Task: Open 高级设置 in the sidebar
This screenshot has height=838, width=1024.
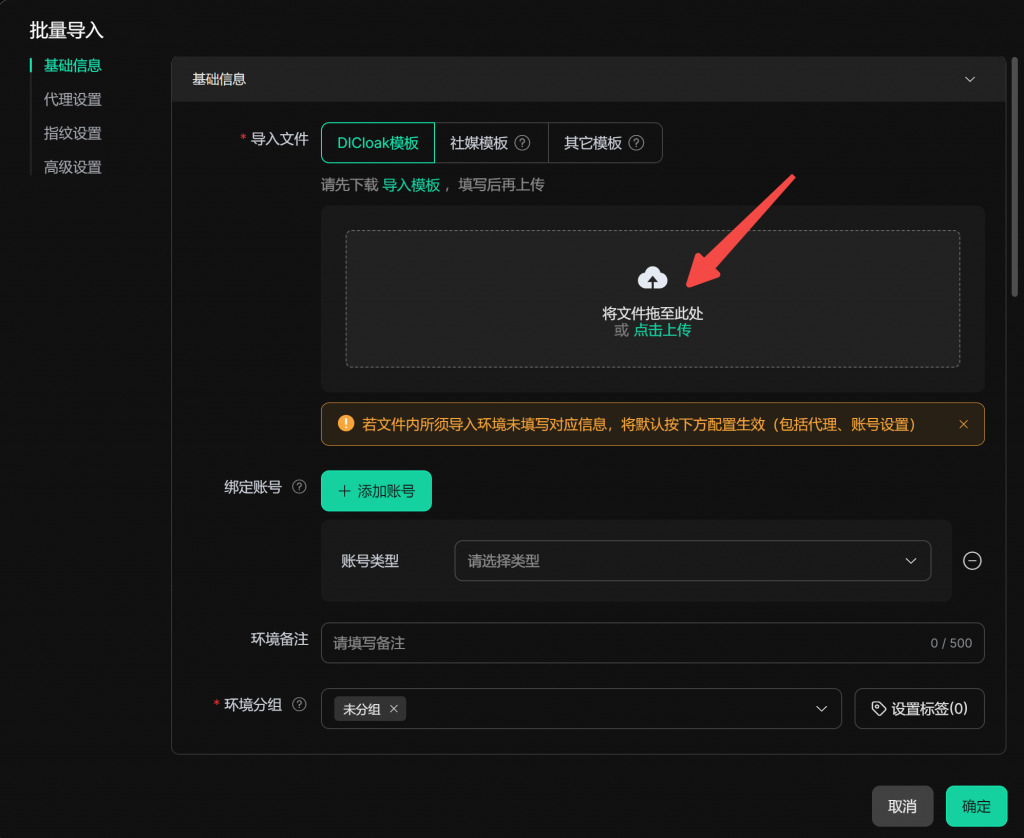Action: (x=72, y=168)
